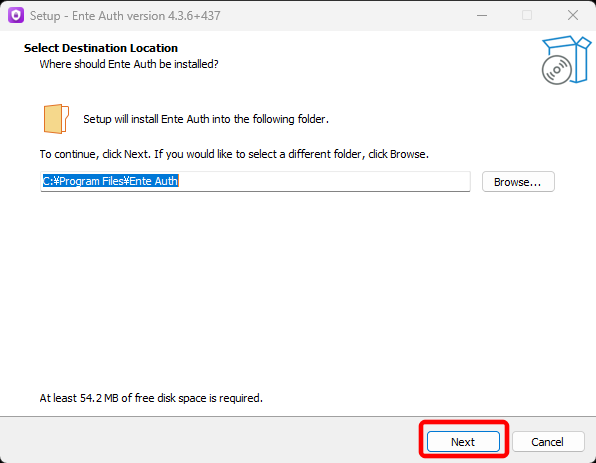Minimize the Setup window

coord(482,16)
